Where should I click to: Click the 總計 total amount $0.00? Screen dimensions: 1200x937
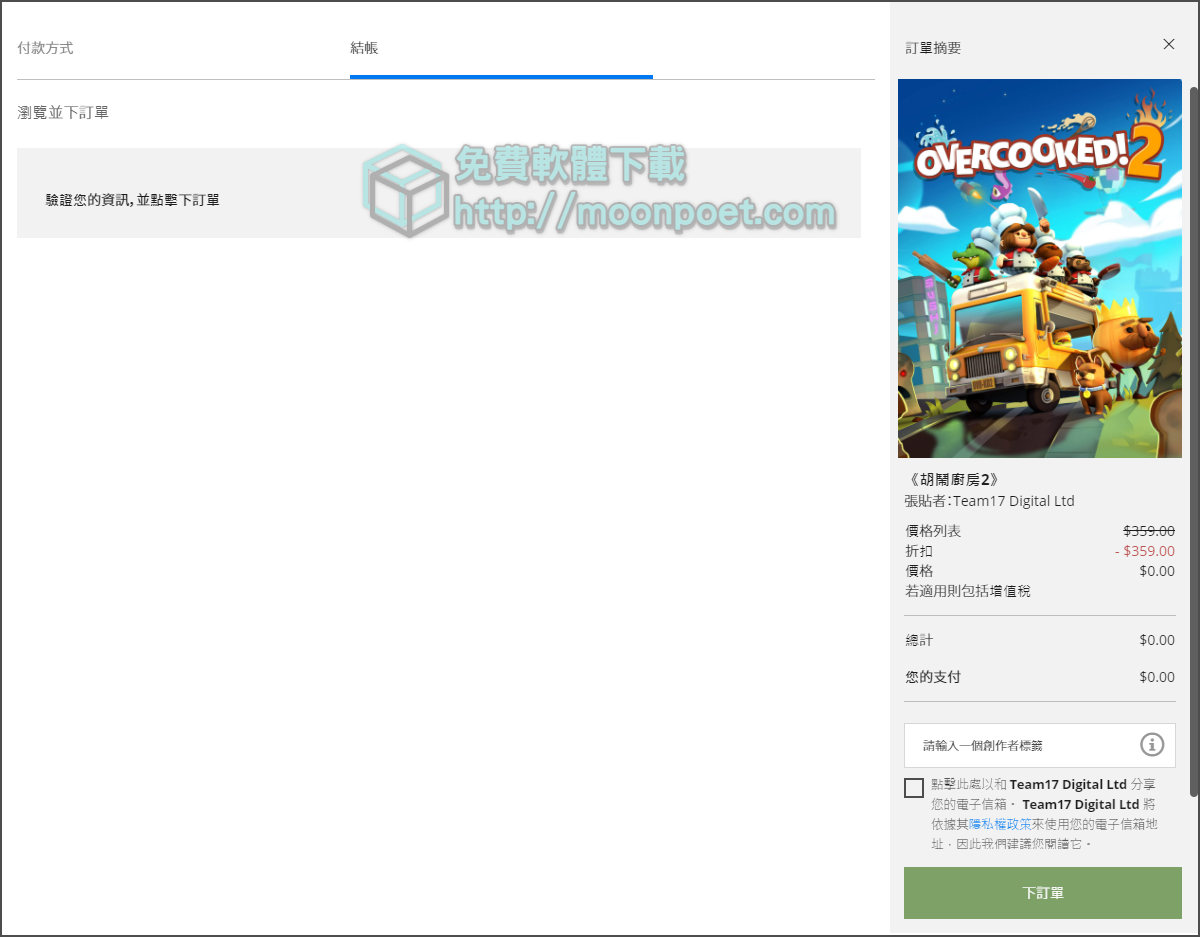coord(1156,640)
